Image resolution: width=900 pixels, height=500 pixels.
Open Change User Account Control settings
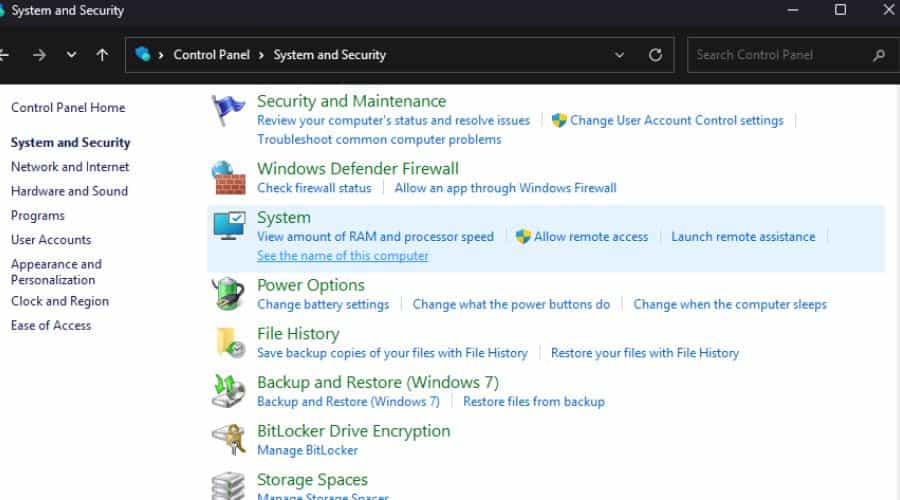(676, 120)
